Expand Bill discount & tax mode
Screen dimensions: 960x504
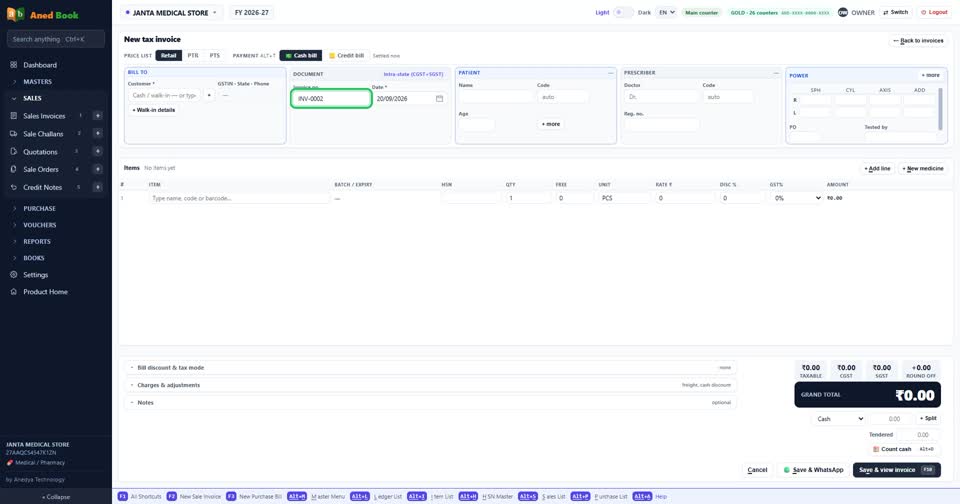pyautogui.click(x=430, y=367)
